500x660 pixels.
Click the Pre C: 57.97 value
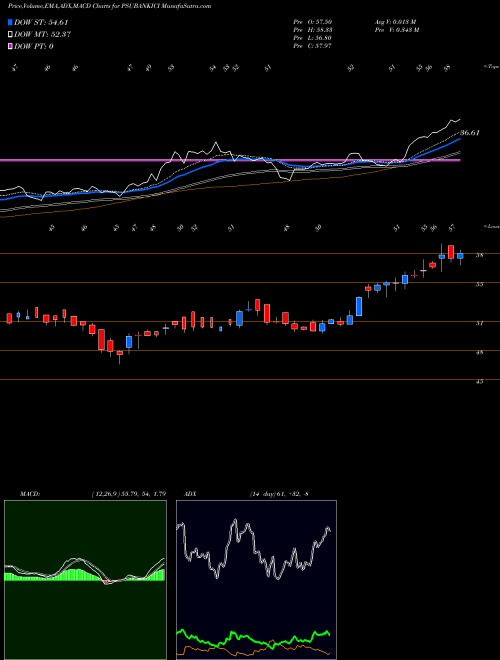pyautogui.click(x=313, y=46)
